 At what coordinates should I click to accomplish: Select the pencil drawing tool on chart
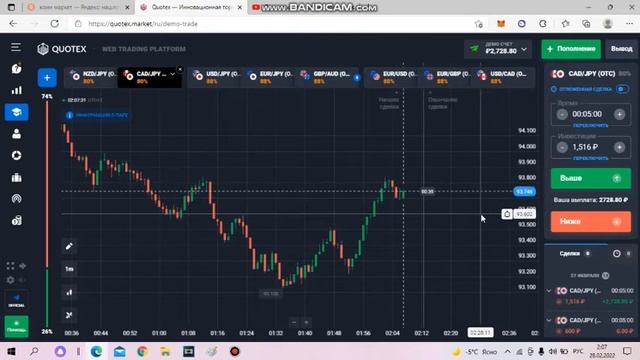(69, 246)
